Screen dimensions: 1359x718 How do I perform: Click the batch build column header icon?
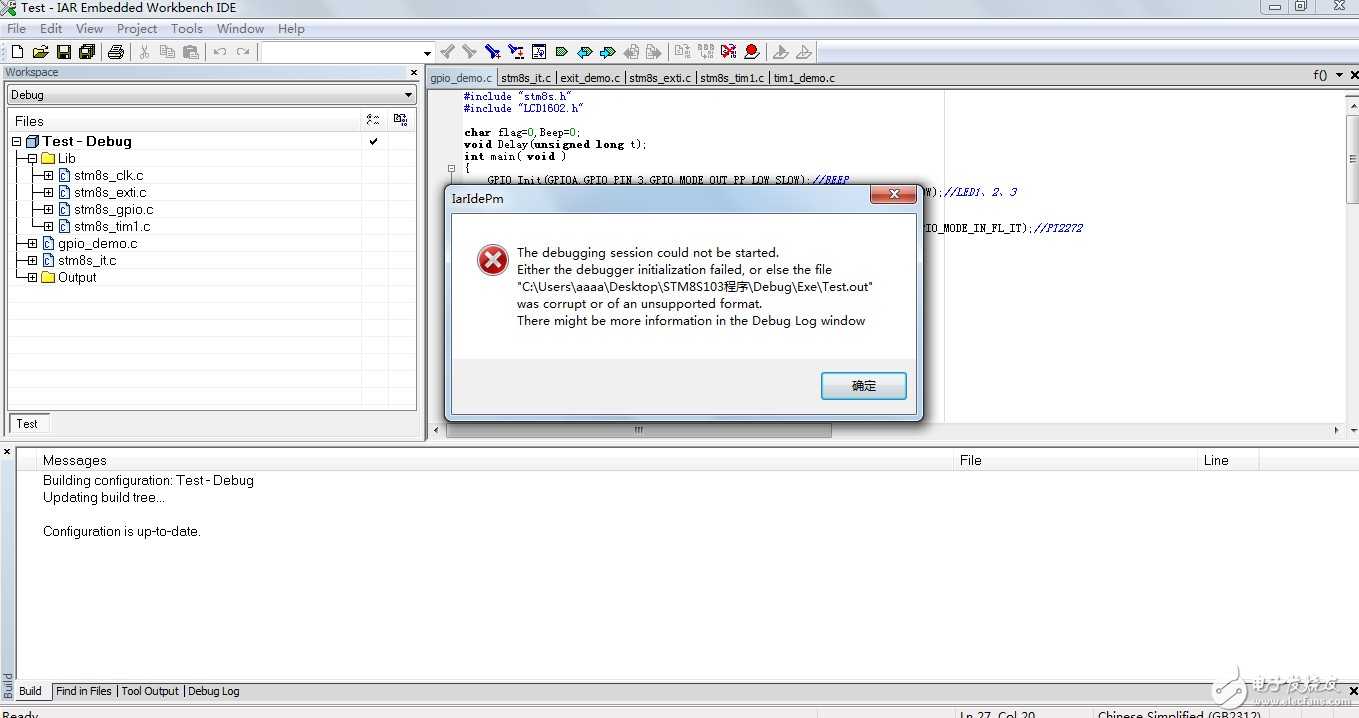point(400,120)
